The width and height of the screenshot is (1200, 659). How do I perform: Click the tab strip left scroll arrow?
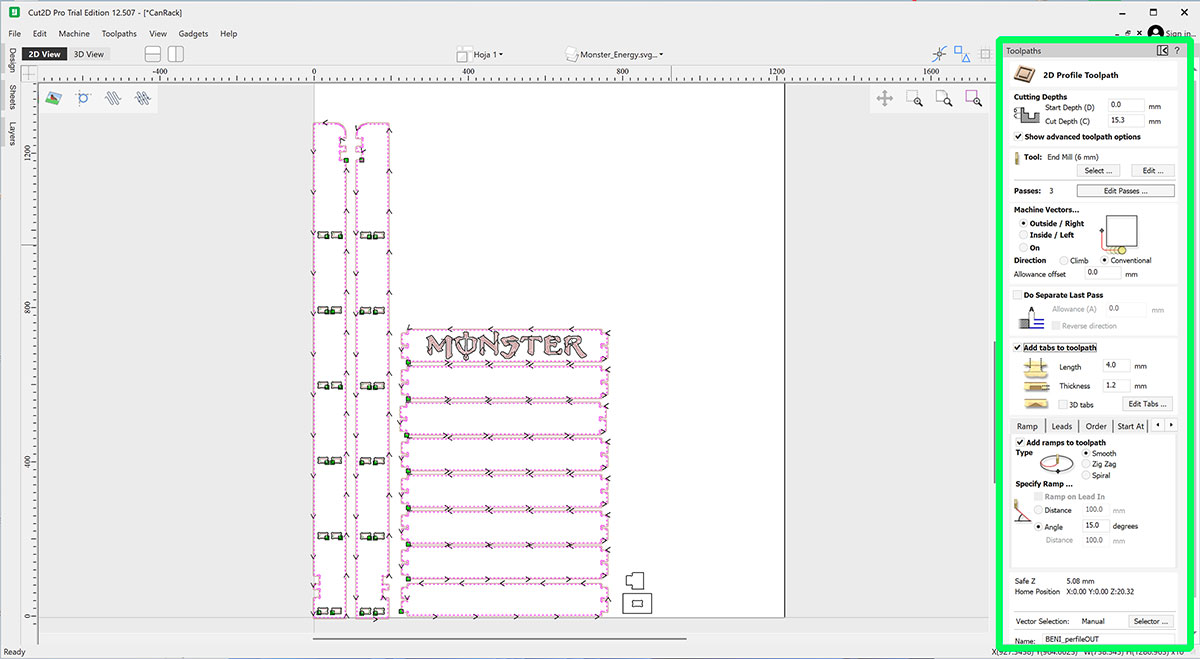pos(1157,426)
